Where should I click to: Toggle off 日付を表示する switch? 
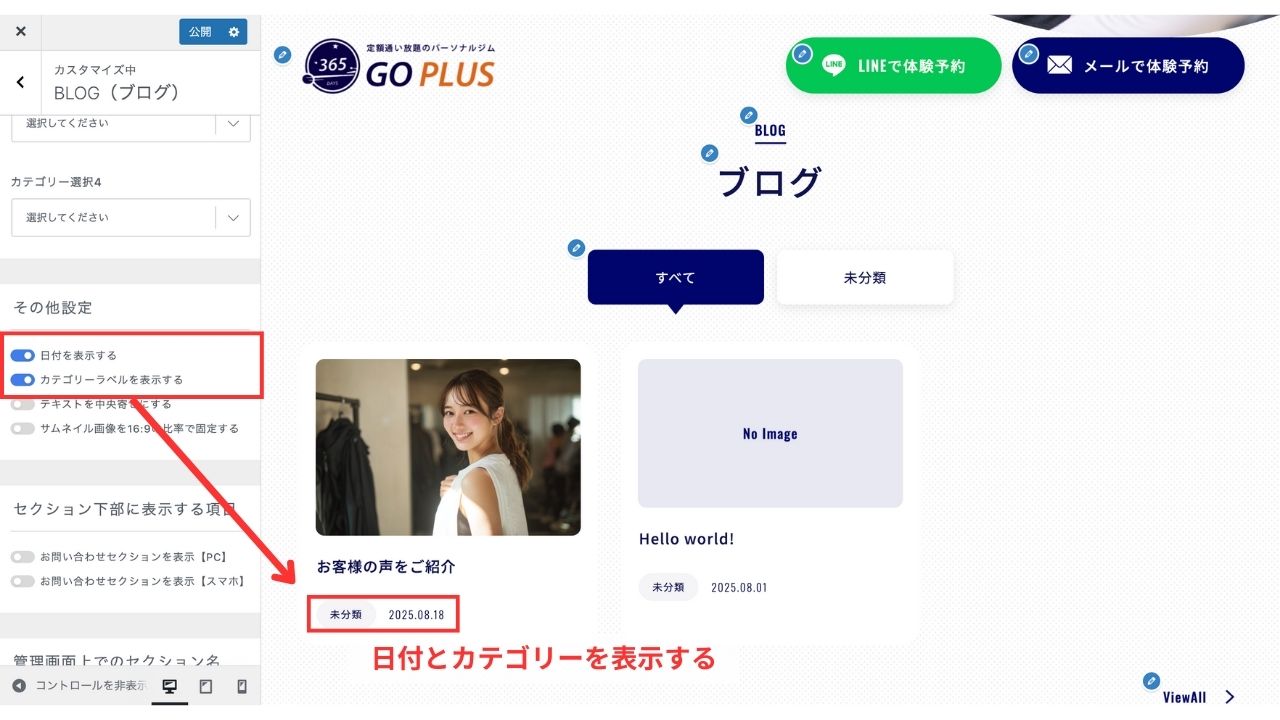tap(23, 355)
